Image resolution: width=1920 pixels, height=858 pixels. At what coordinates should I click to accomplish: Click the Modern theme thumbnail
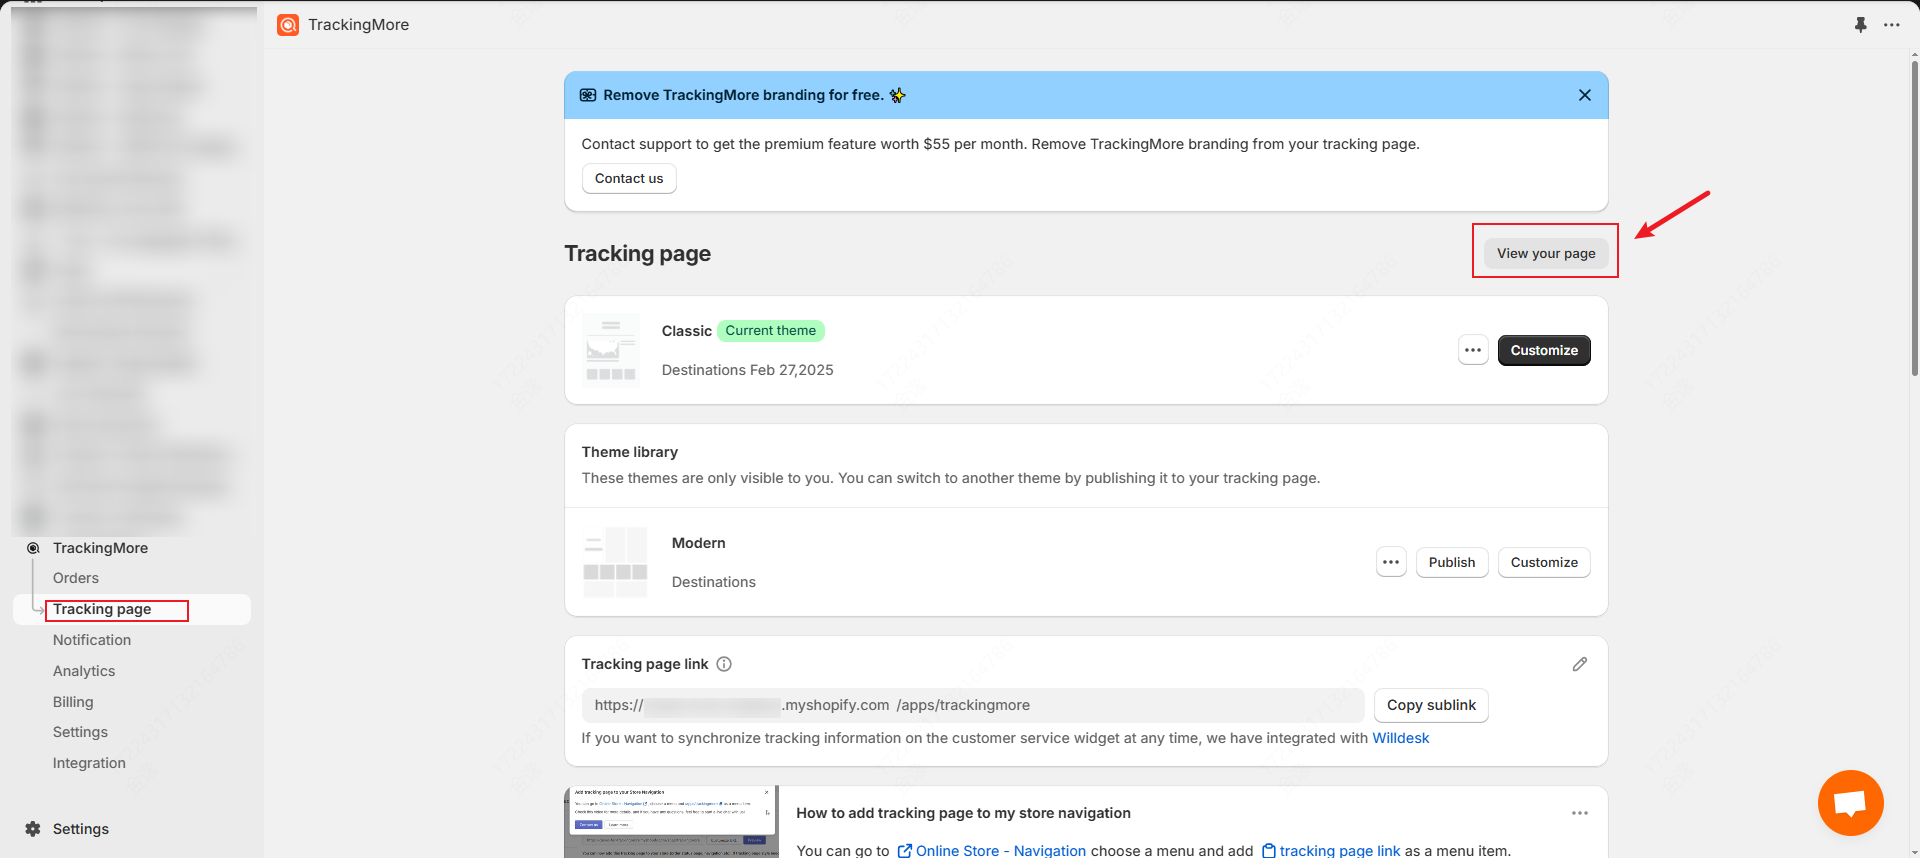coord(615,562)
